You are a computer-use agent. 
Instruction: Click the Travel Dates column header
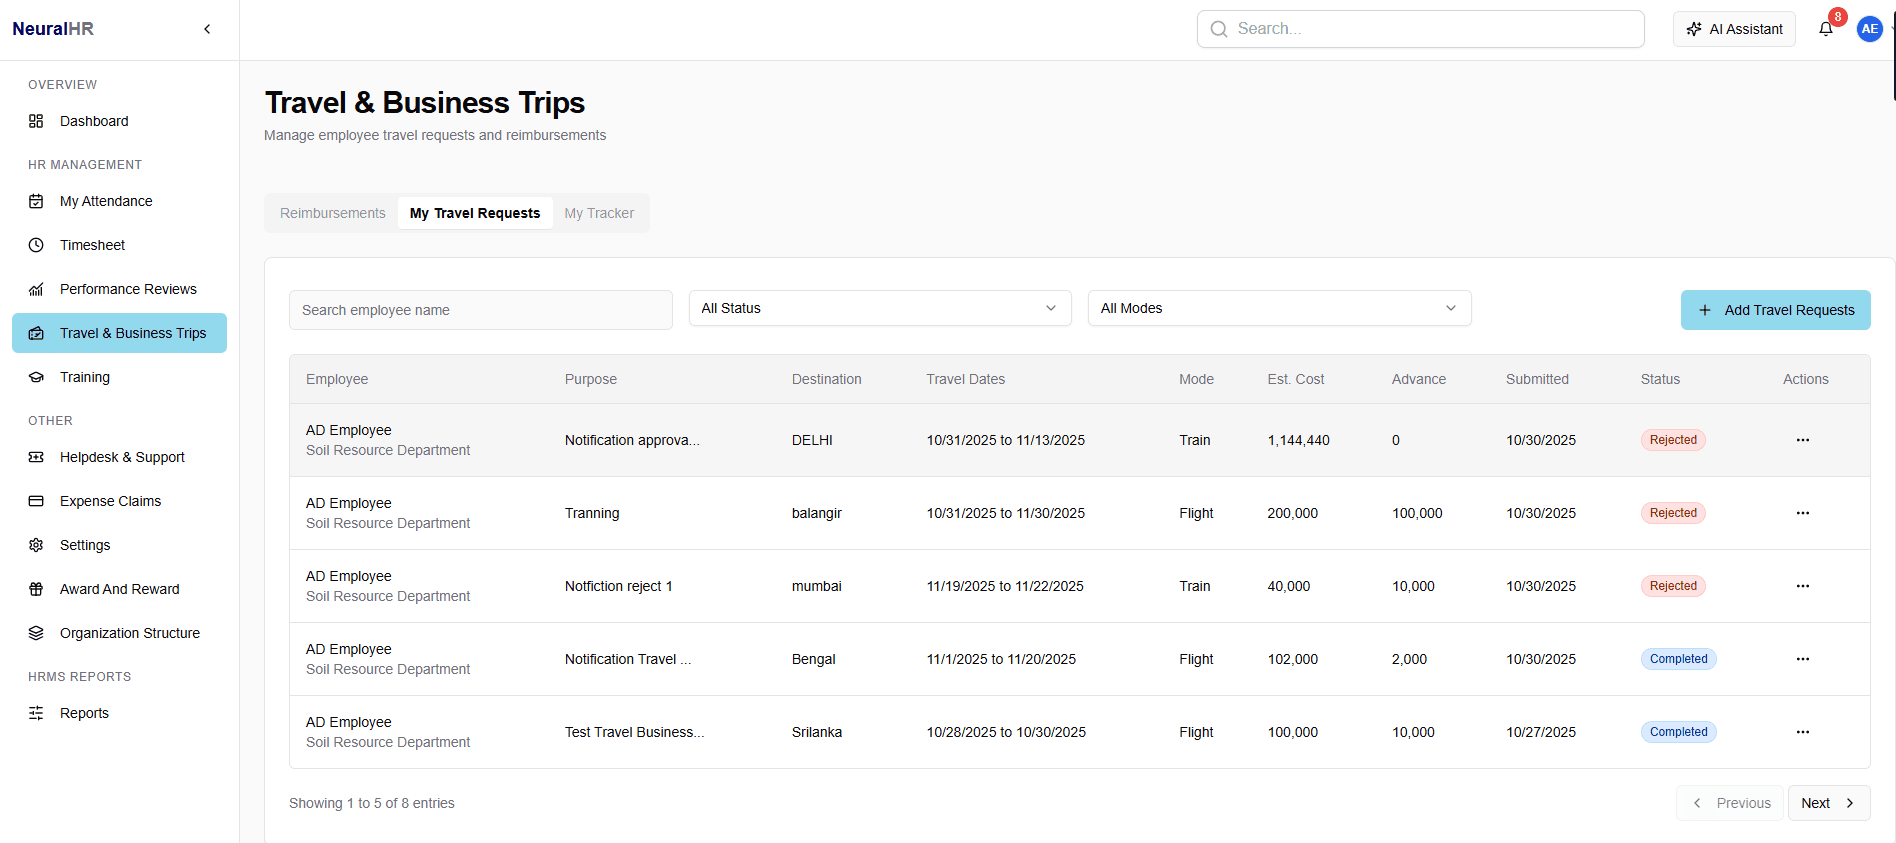965,379
